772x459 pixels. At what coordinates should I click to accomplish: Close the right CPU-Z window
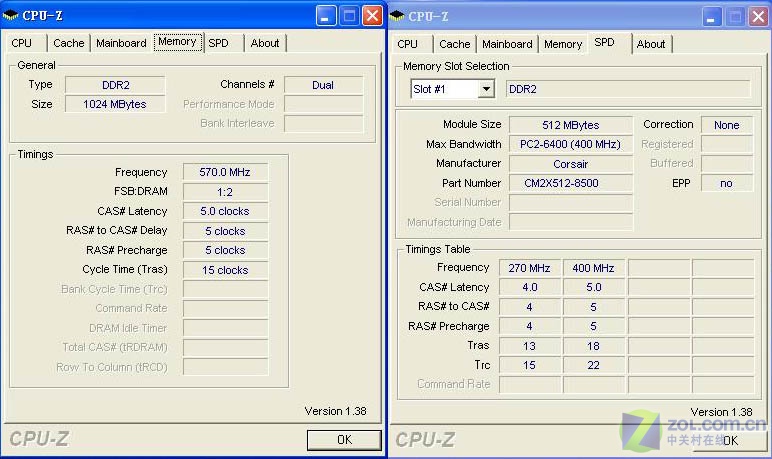pyautogui.click(x=759, y=17)
